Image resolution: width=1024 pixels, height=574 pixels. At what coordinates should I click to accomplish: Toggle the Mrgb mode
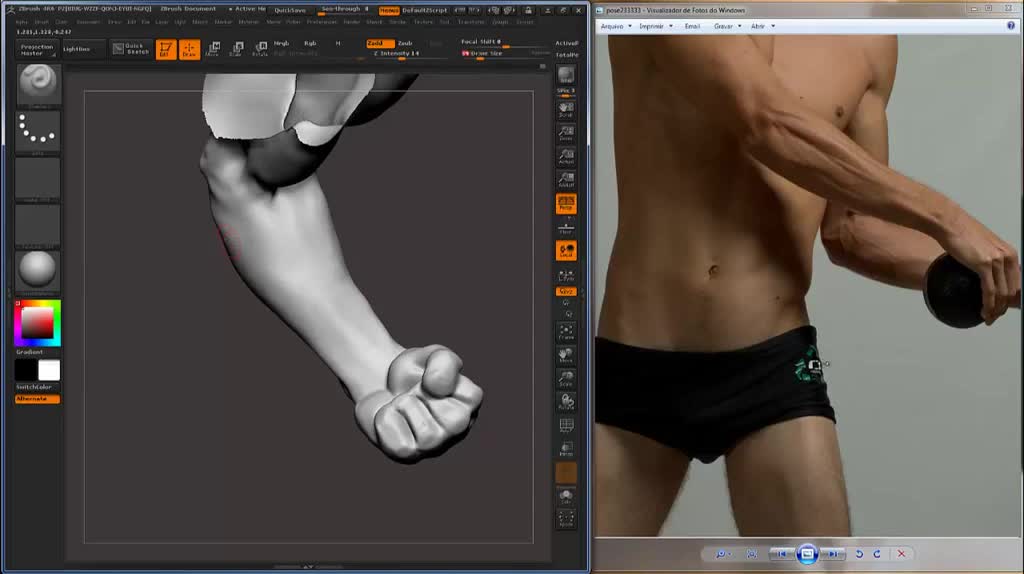click(x=281, y=43)
